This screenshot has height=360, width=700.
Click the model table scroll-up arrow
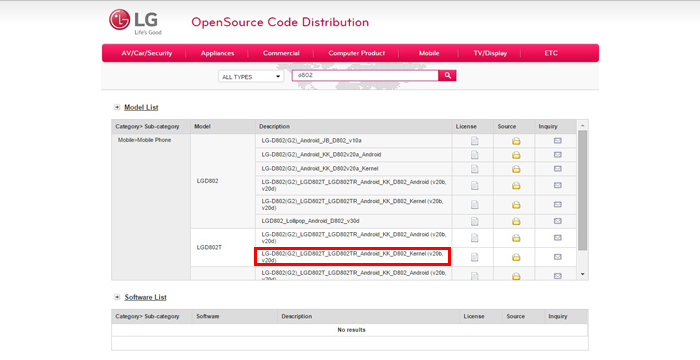click(583, 126)
